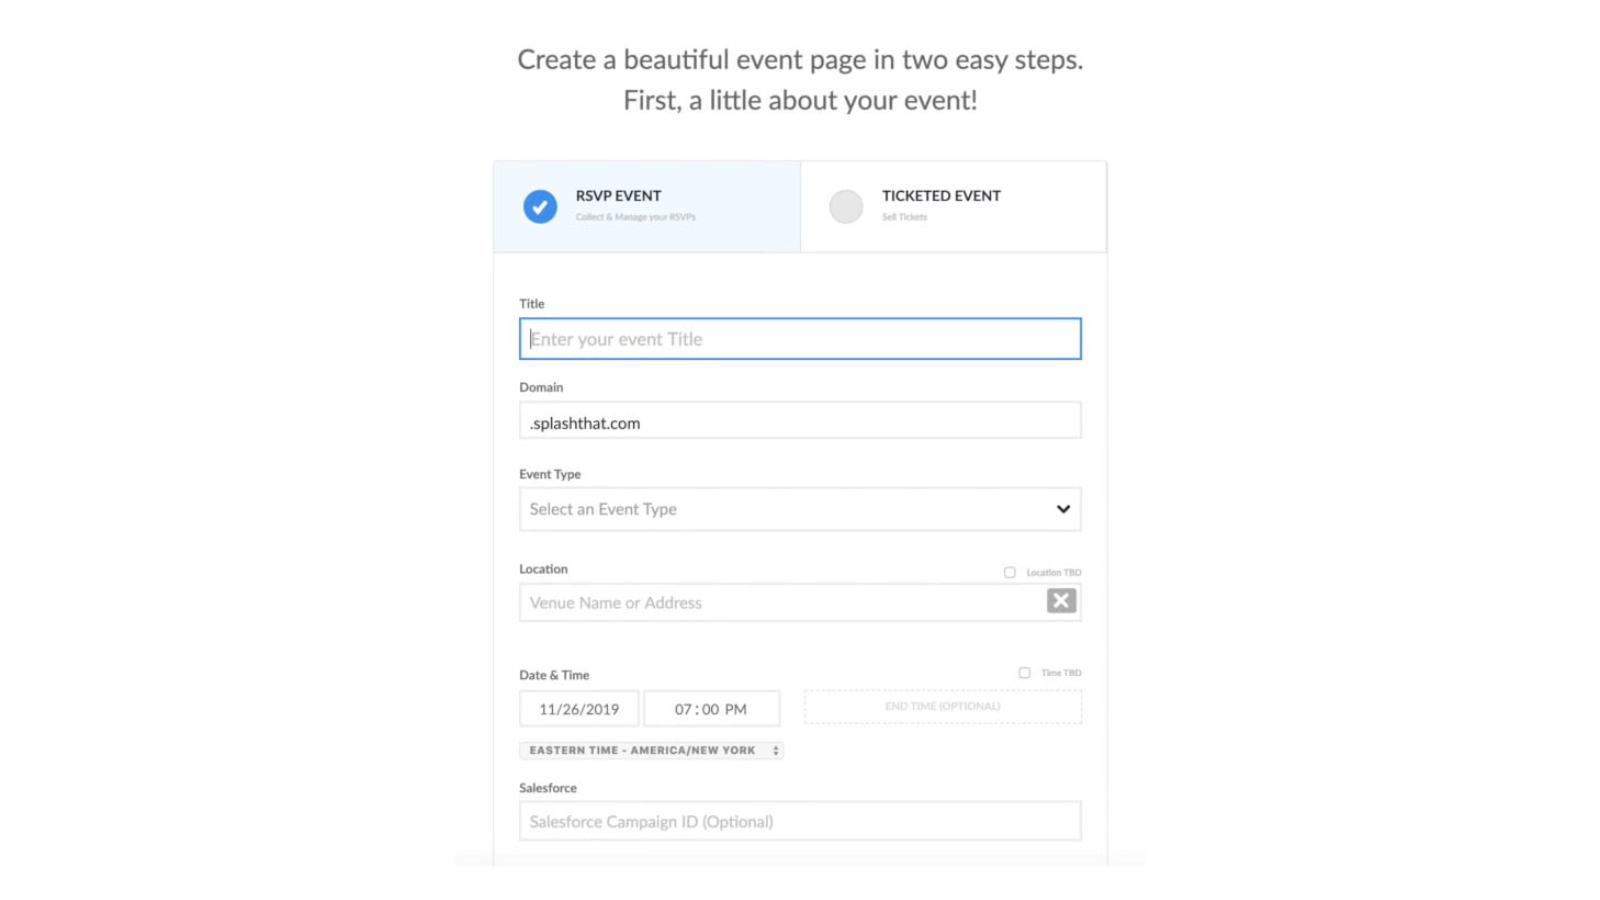Click the splashthat.com Domain field
The height and width of the screenshot is (900, 1600).
800,420
